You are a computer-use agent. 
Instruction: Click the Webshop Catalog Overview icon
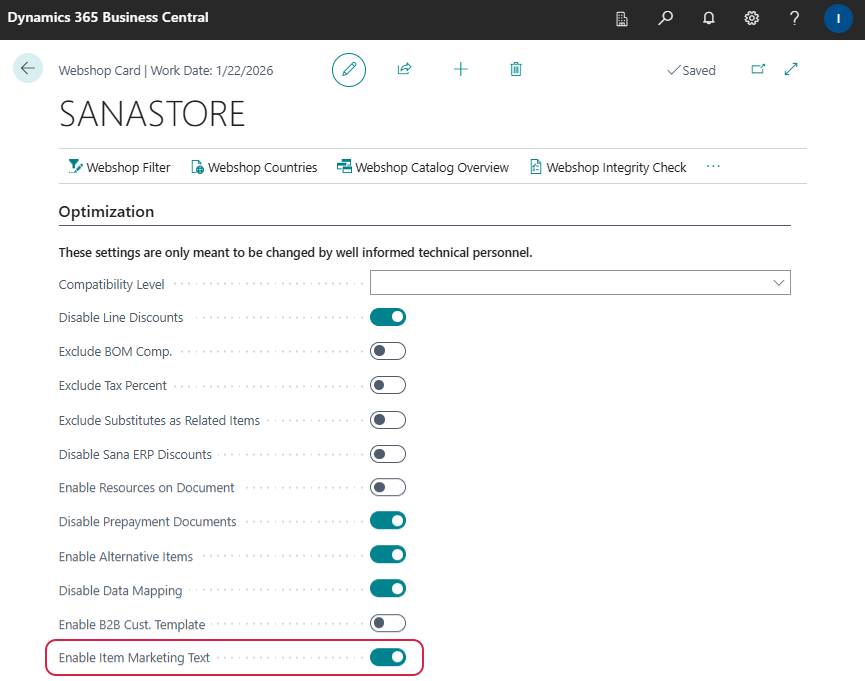344,166
